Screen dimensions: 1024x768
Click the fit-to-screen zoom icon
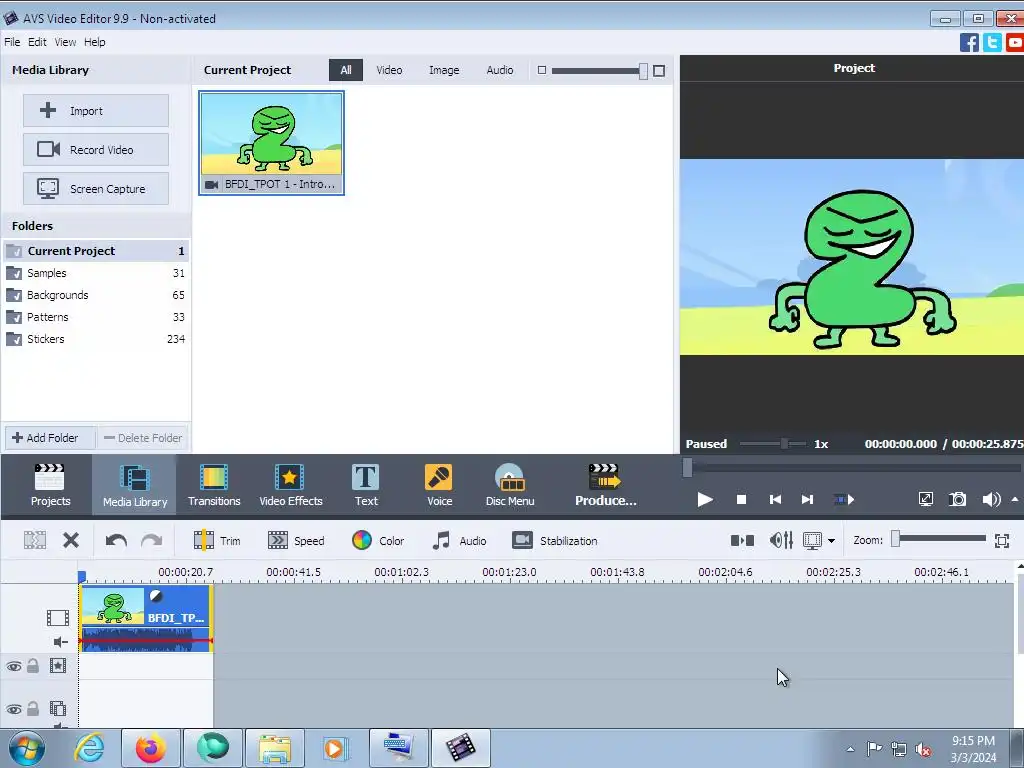click(x=1002, y=540)
